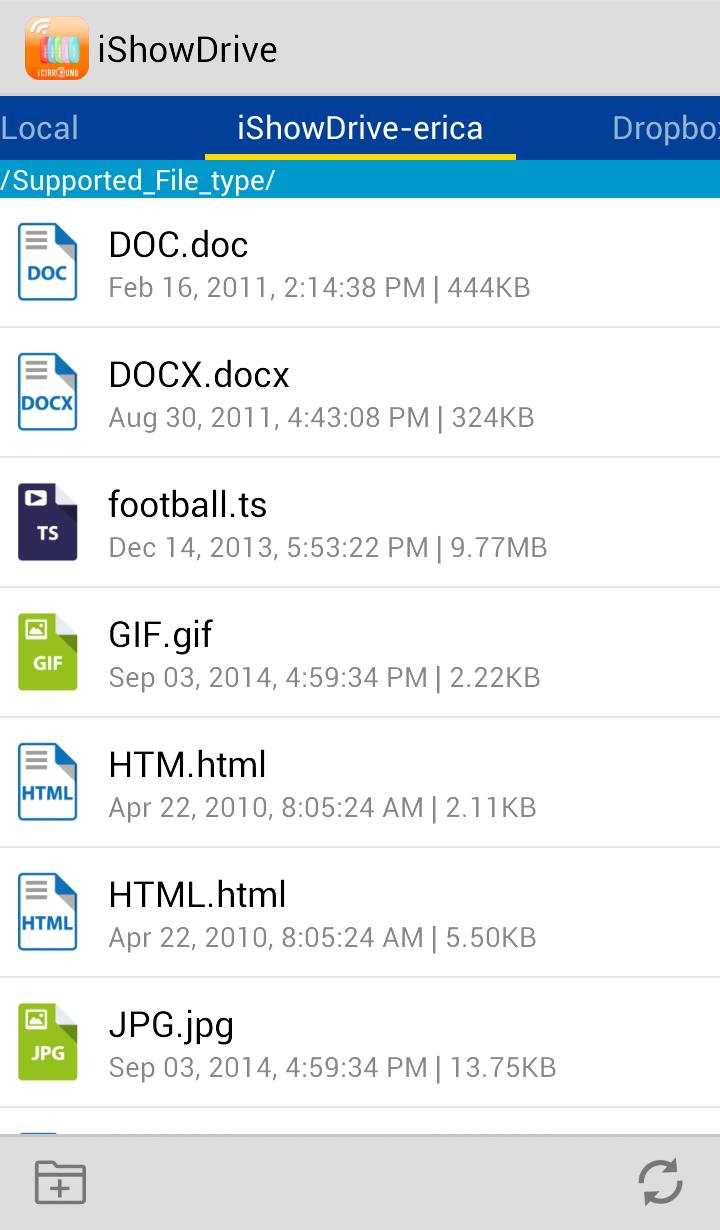Tap the green JPG file icon

pyautogui.click(x=48, y=1042)
